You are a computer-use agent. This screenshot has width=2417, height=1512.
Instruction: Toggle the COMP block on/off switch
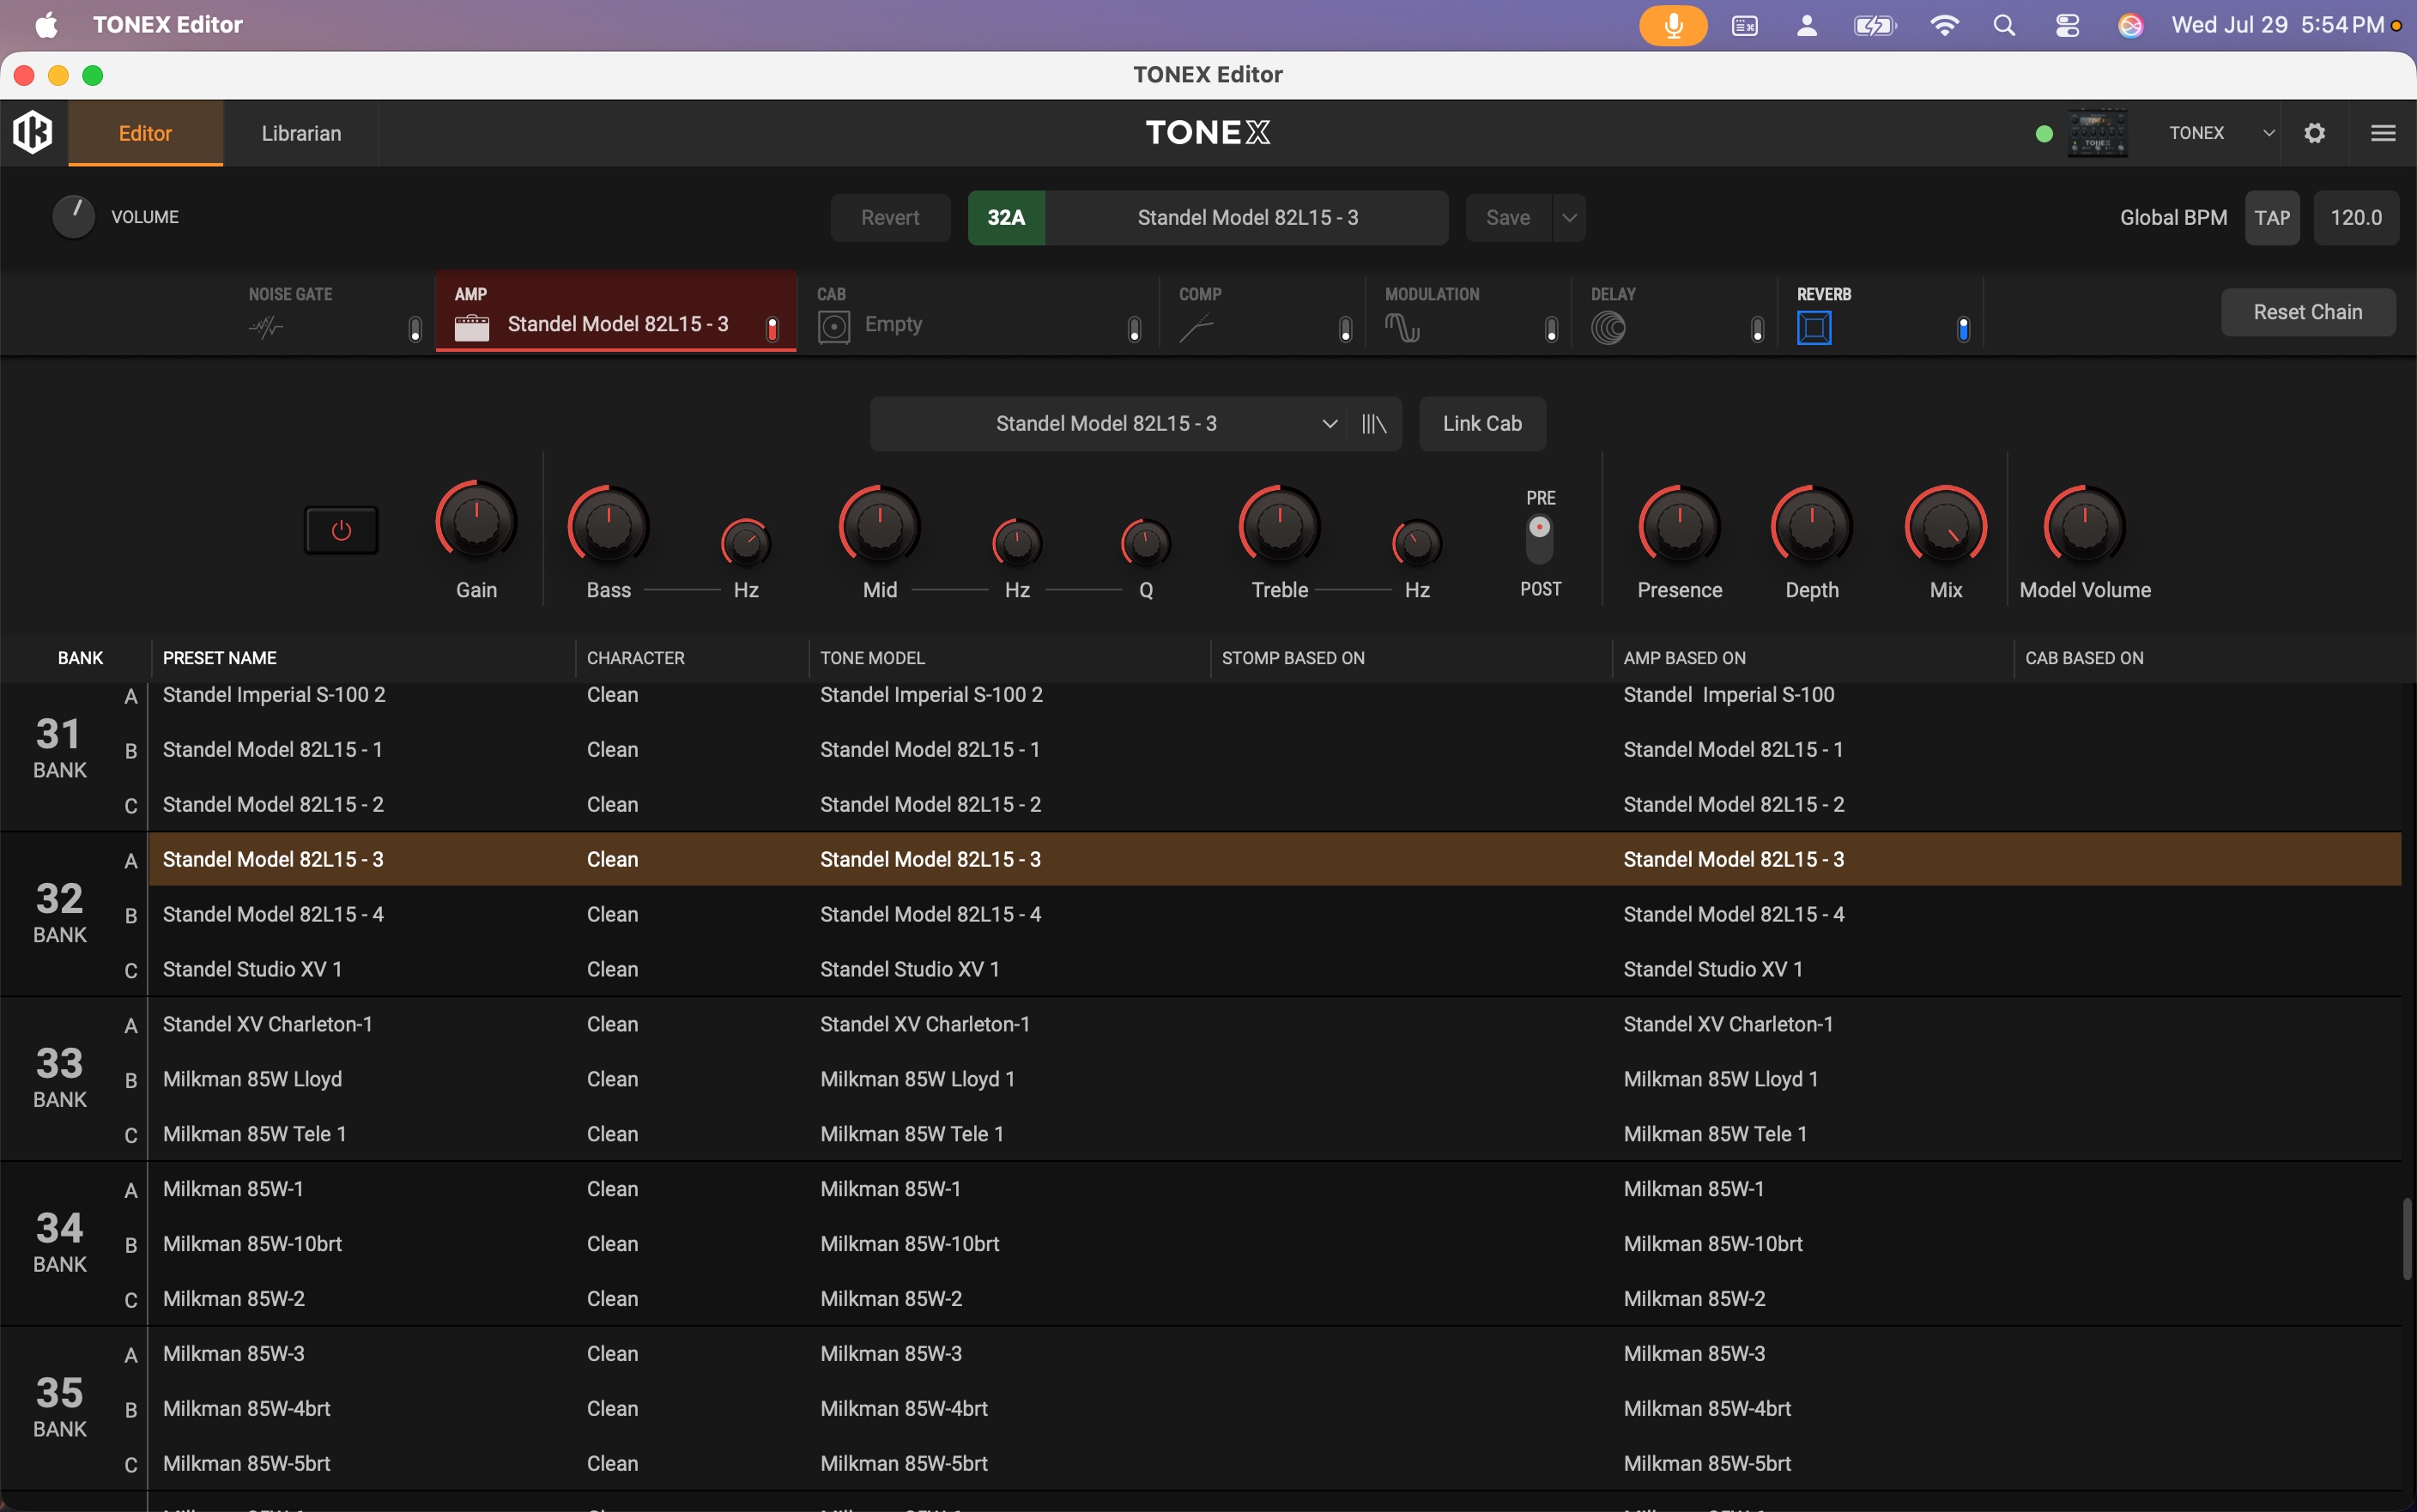pyautogui.click(x=1345, y=329)
